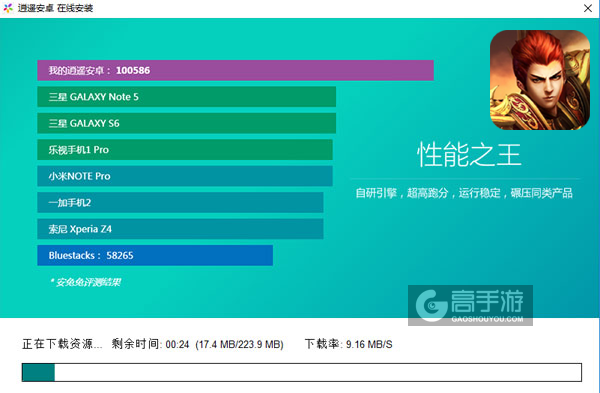
Task: Click the 索尼 Xperia Z4 bar
Action: tap(180, 229)
